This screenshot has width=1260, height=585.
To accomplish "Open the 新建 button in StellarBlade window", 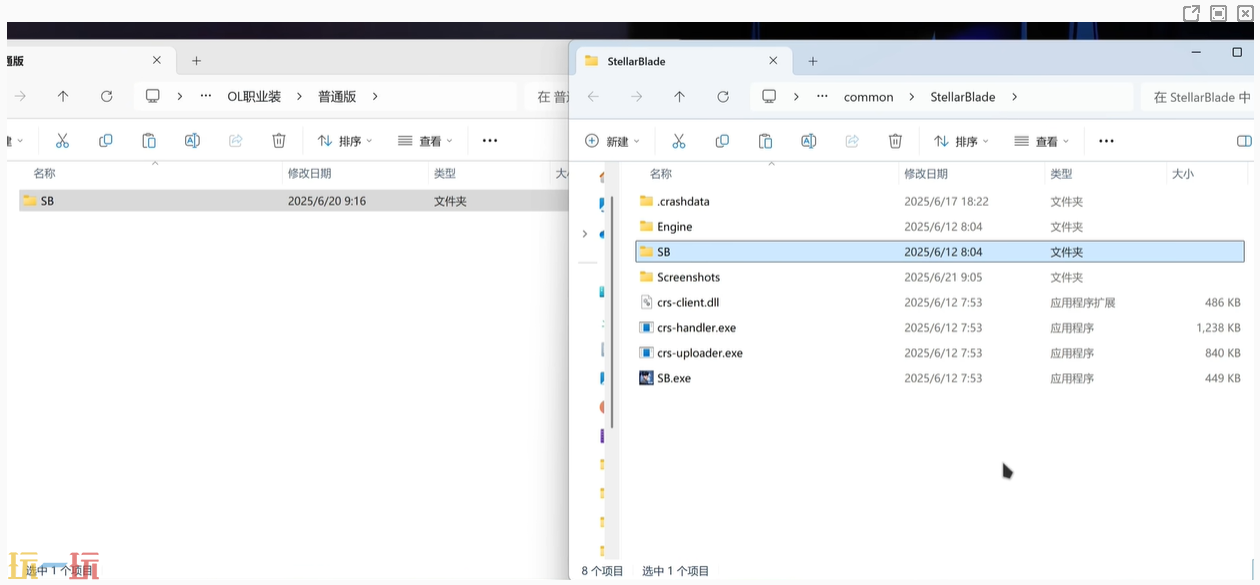I will 612,141.
